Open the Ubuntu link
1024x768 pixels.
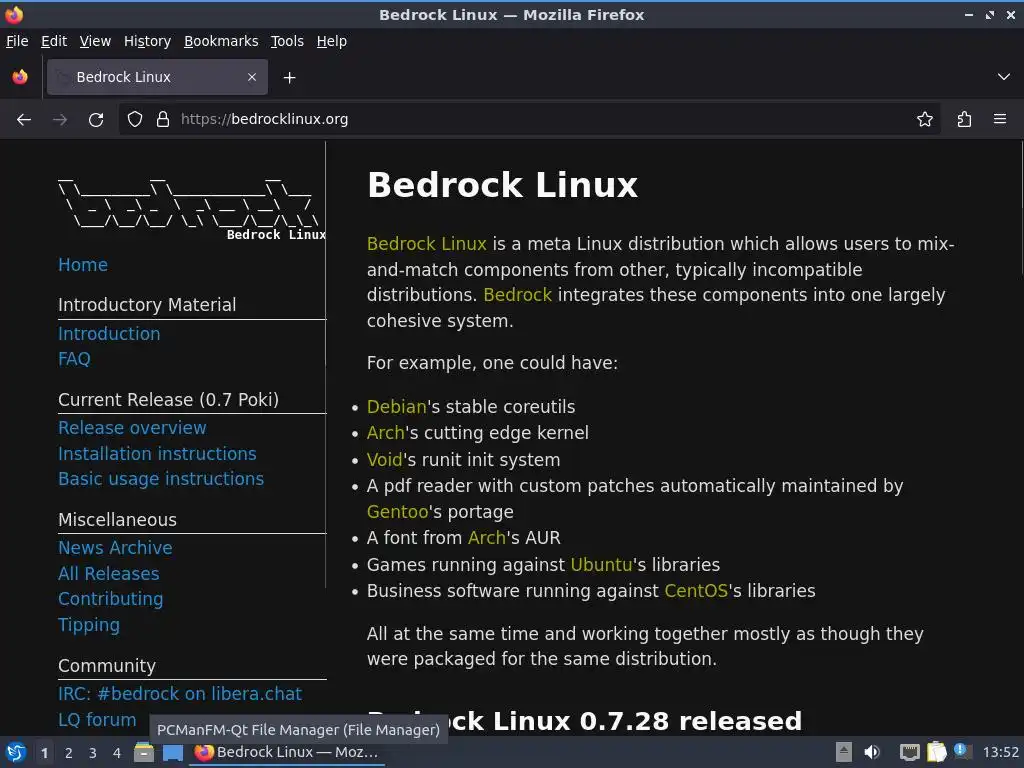[x=601, y=565]
